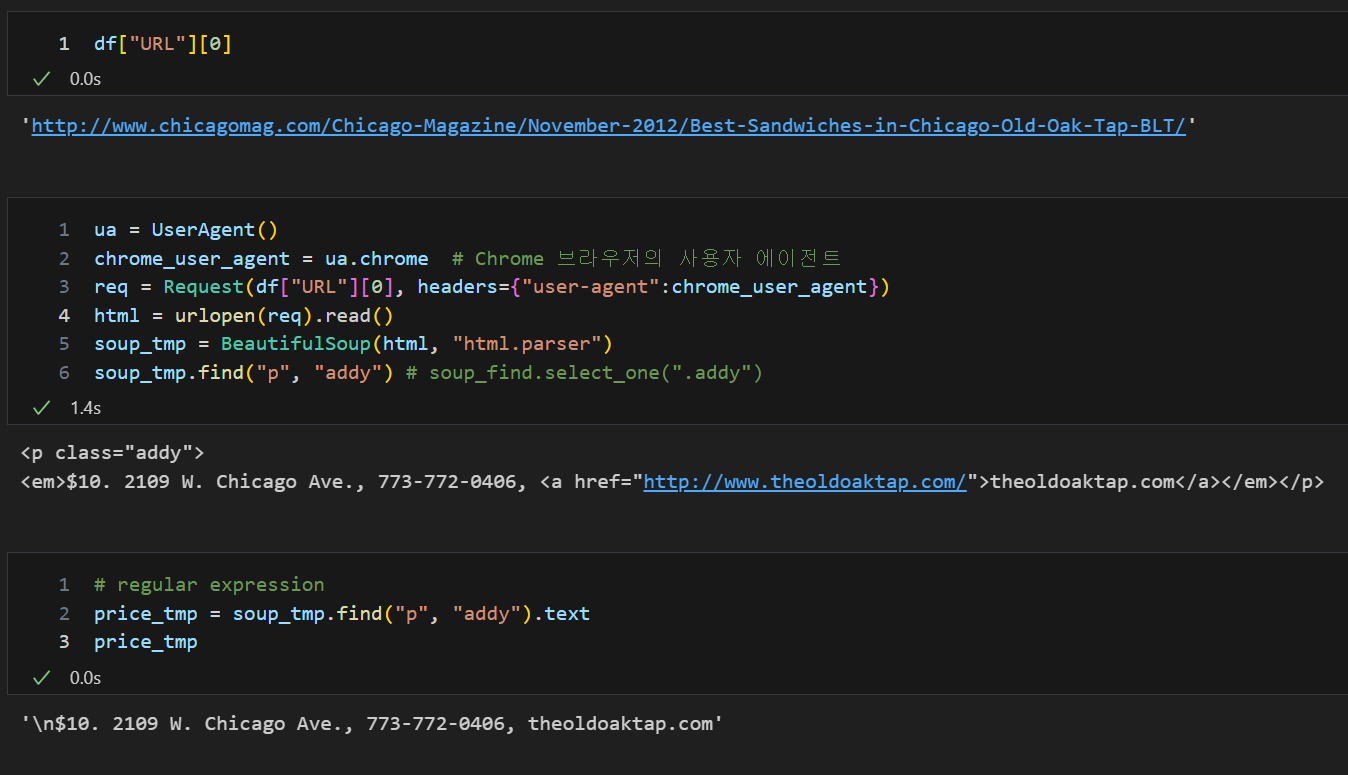Click execution time 1.4s
Screen dimensions: 1348x775
coord(85,408)
